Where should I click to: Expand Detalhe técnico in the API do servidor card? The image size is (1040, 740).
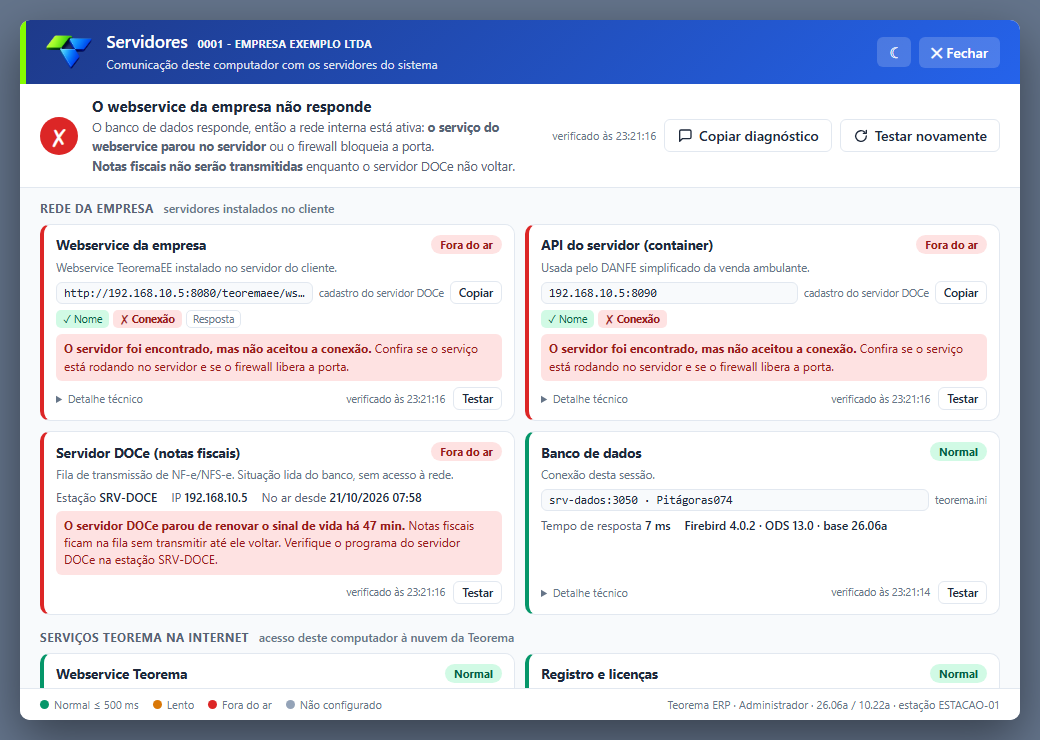pyautogui.click(x=584, y=399)
